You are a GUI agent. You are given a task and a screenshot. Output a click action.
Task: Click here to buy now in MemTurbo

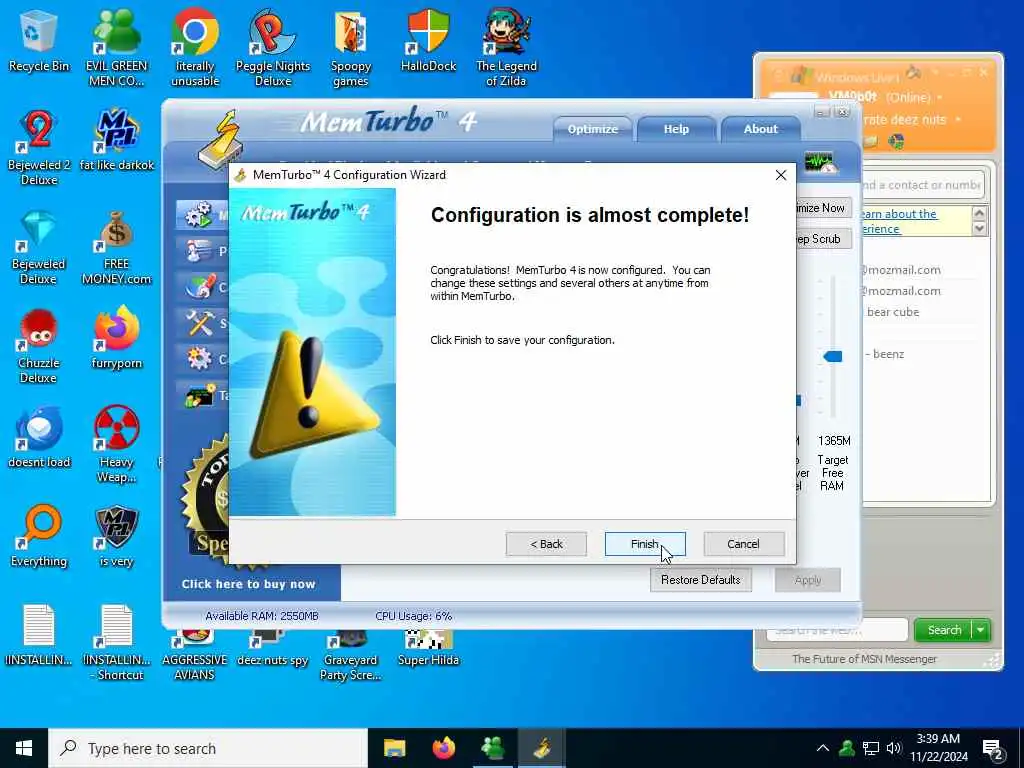pyautogui.click(x=248, y=584)
